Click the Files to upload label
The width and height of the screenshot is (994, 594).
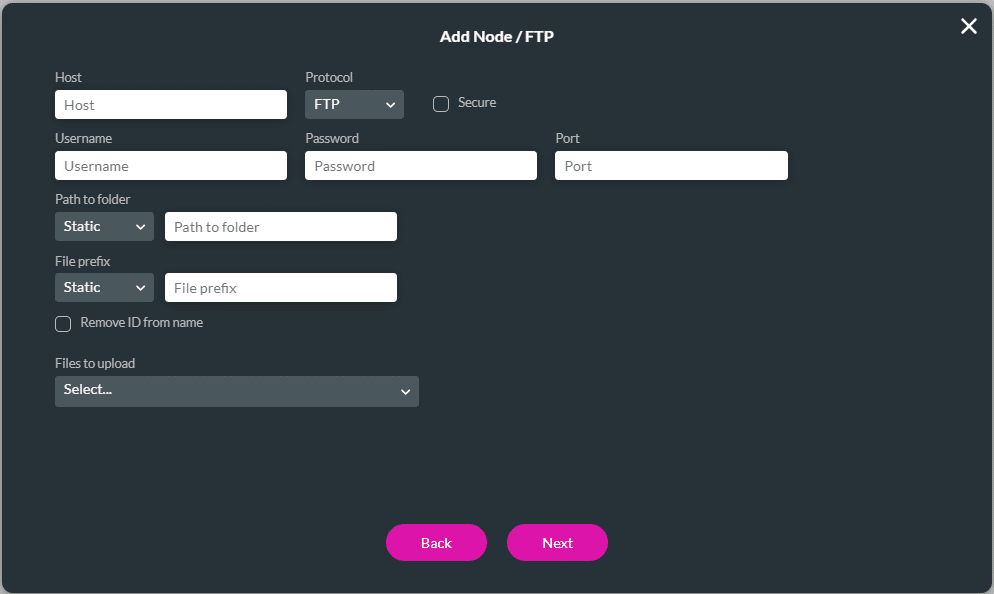point(93,363)
